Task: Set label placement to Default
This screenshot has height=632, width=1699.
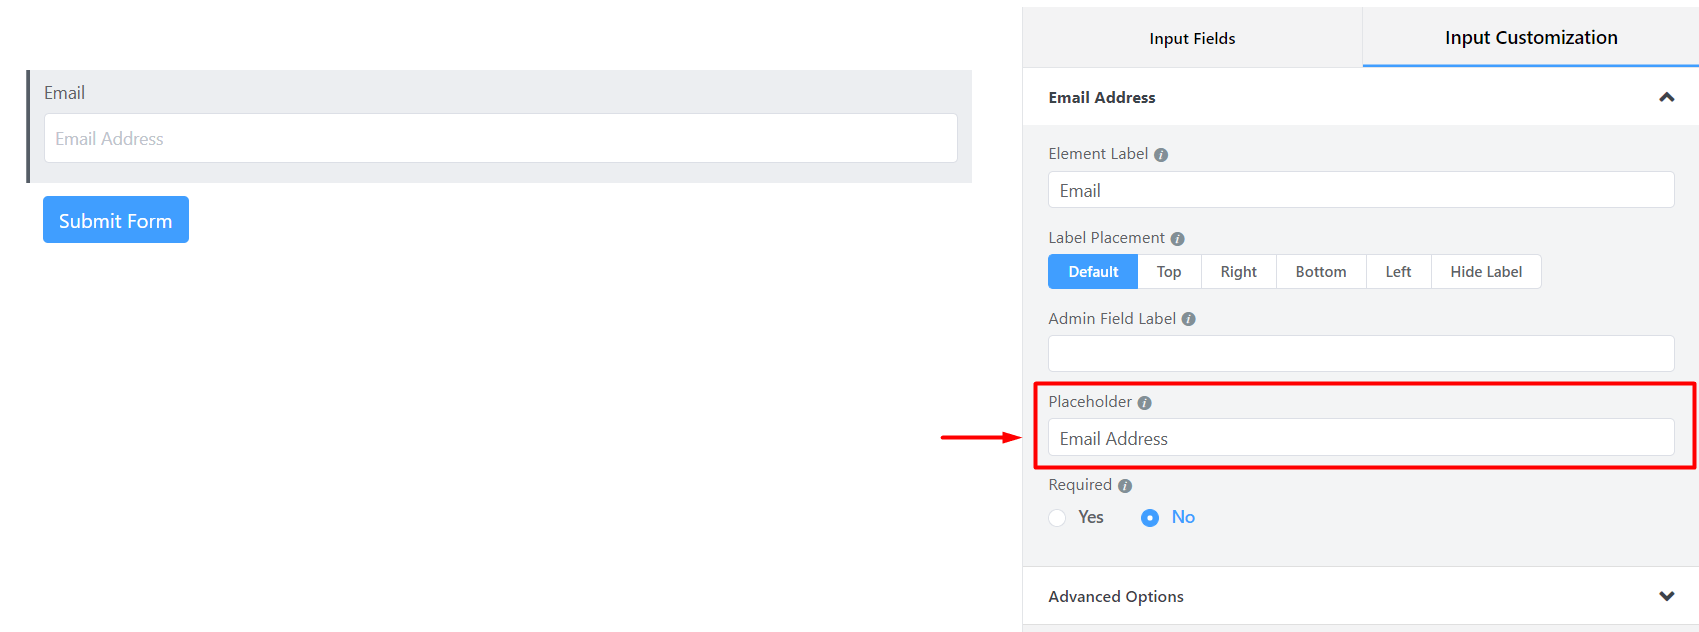Action: coord(1093,272)
